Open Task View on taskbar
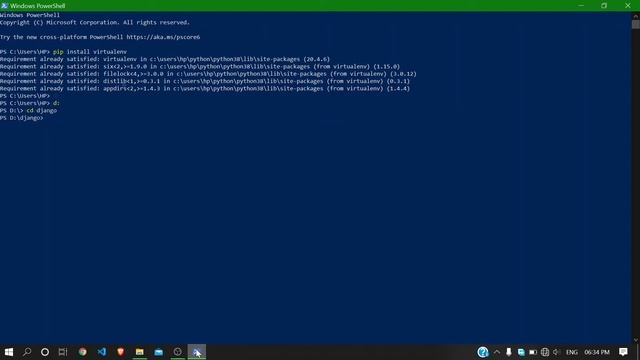The height and width of the screenshot is (360, 640). point(63,352)
